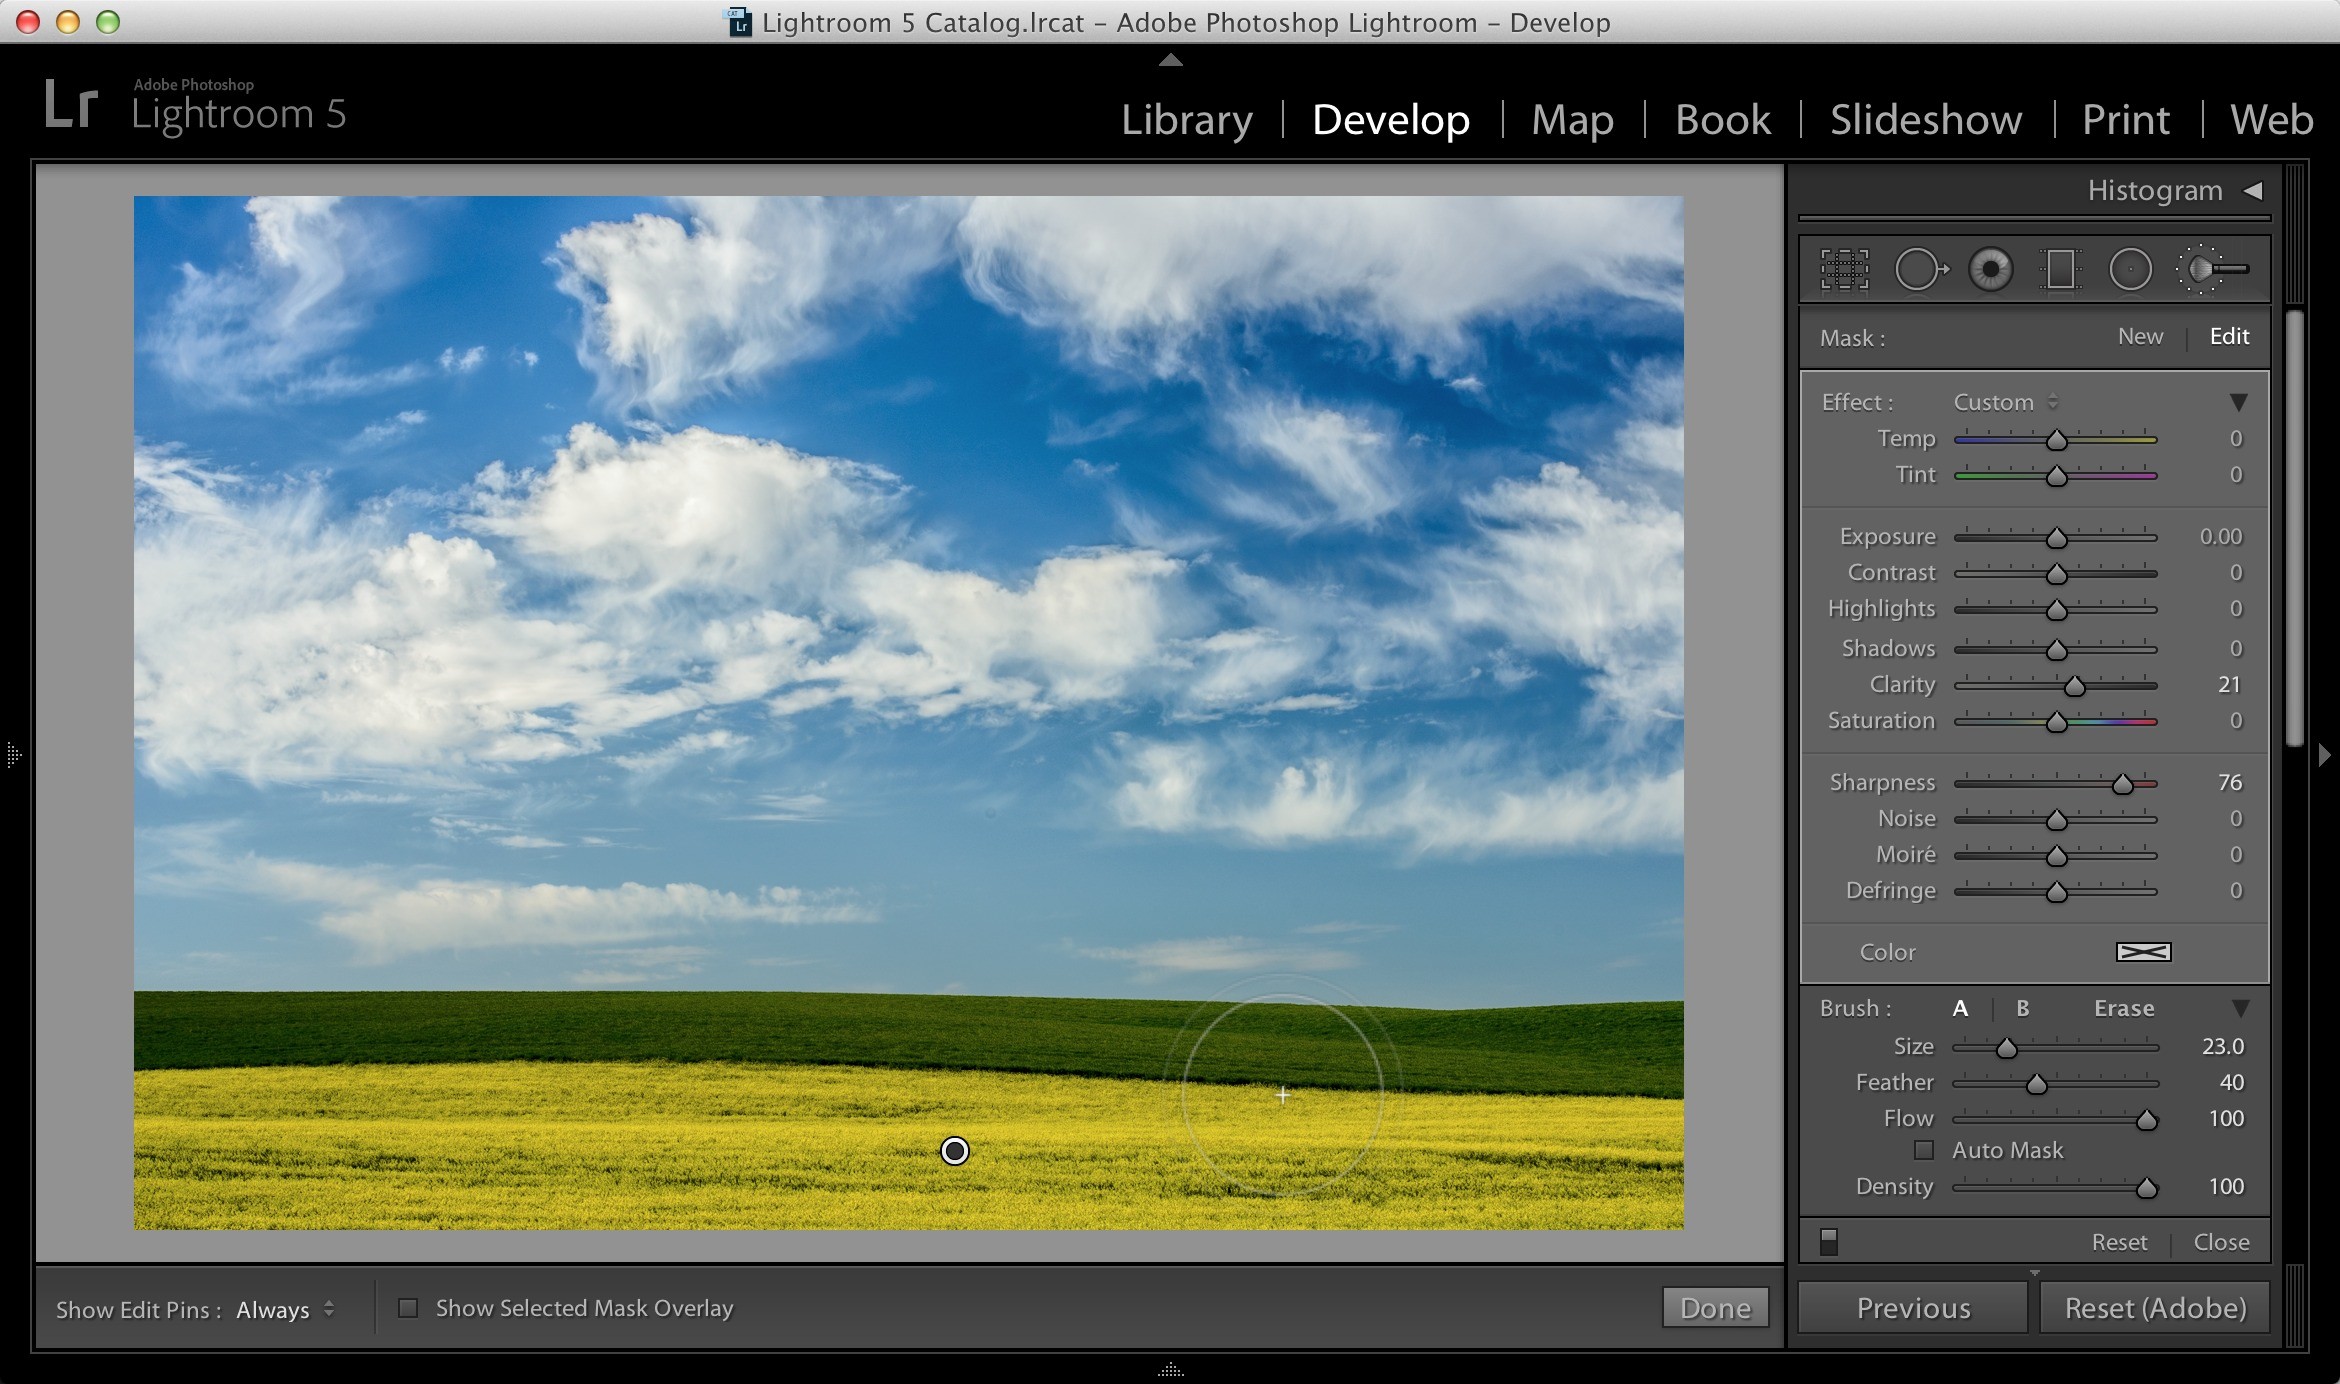Select the Radial Filter tool
The height and width of the screenshot is (1384, 2340).
(2130, 270)
